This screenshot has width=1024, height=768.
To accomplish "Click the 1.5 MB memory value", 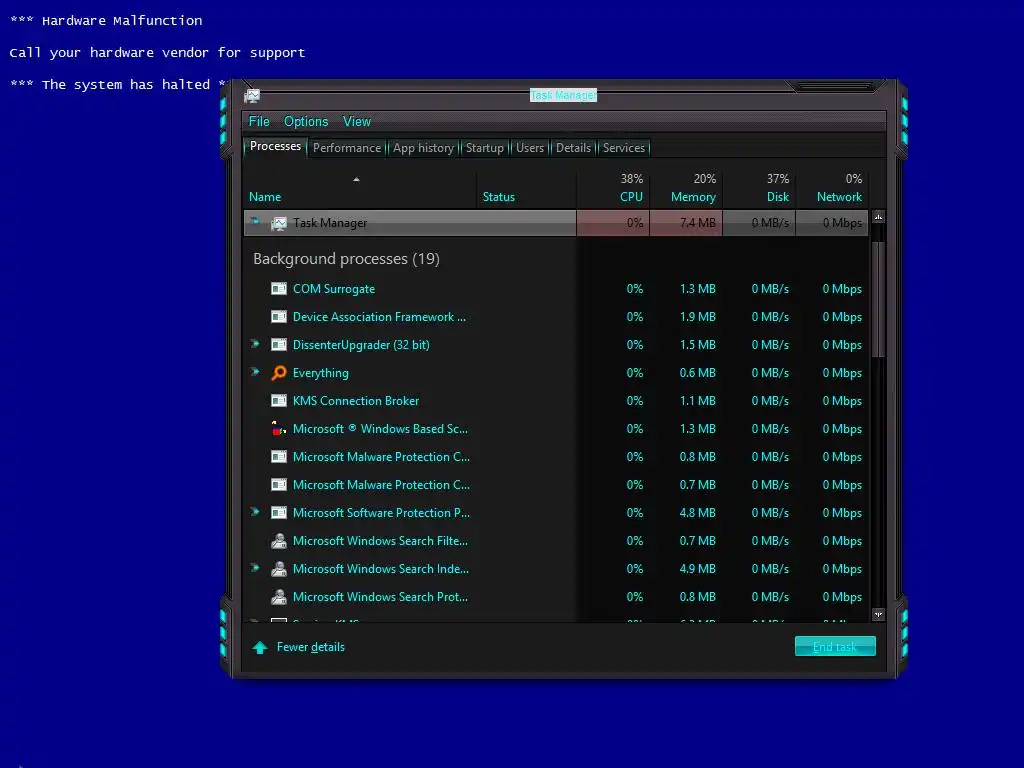I will 697,345.
